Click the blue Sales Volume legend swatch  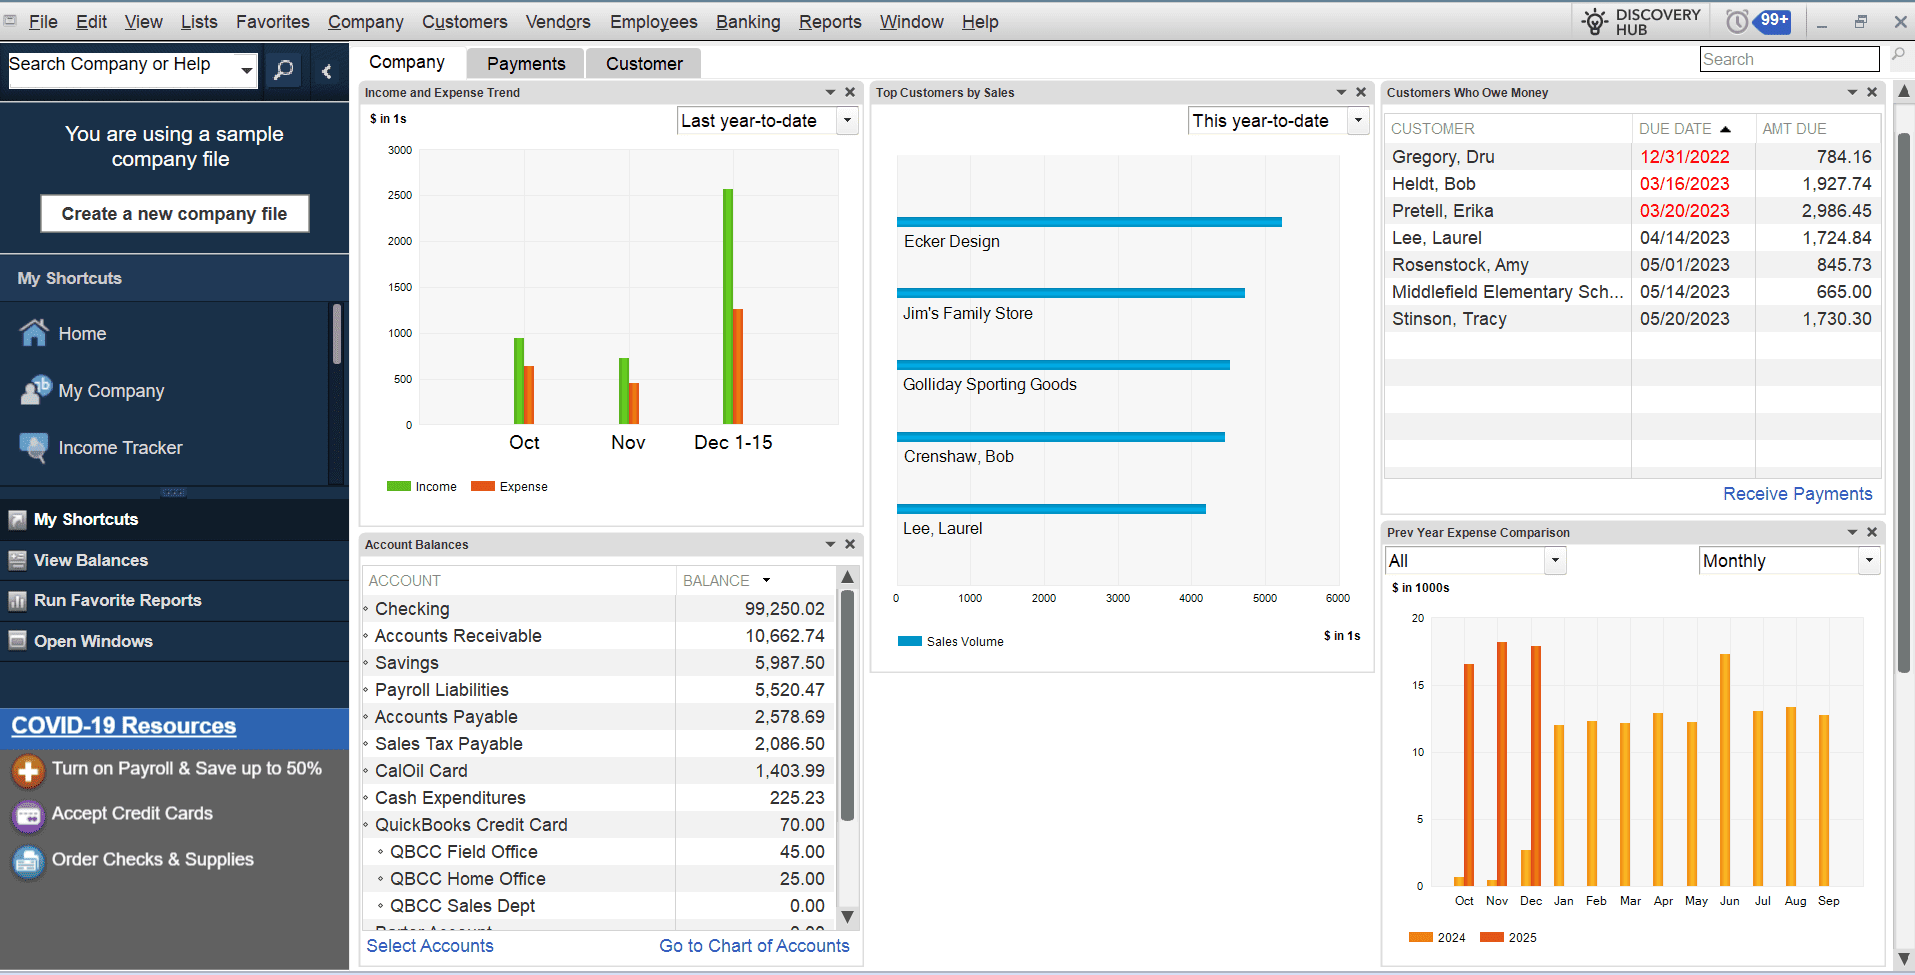[910, 641]
